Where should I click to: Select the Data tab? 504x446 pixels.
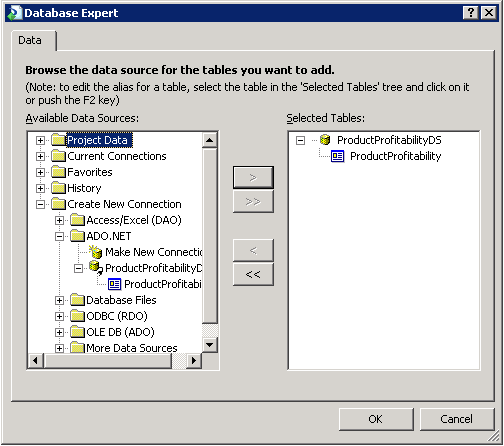(34, 41)
